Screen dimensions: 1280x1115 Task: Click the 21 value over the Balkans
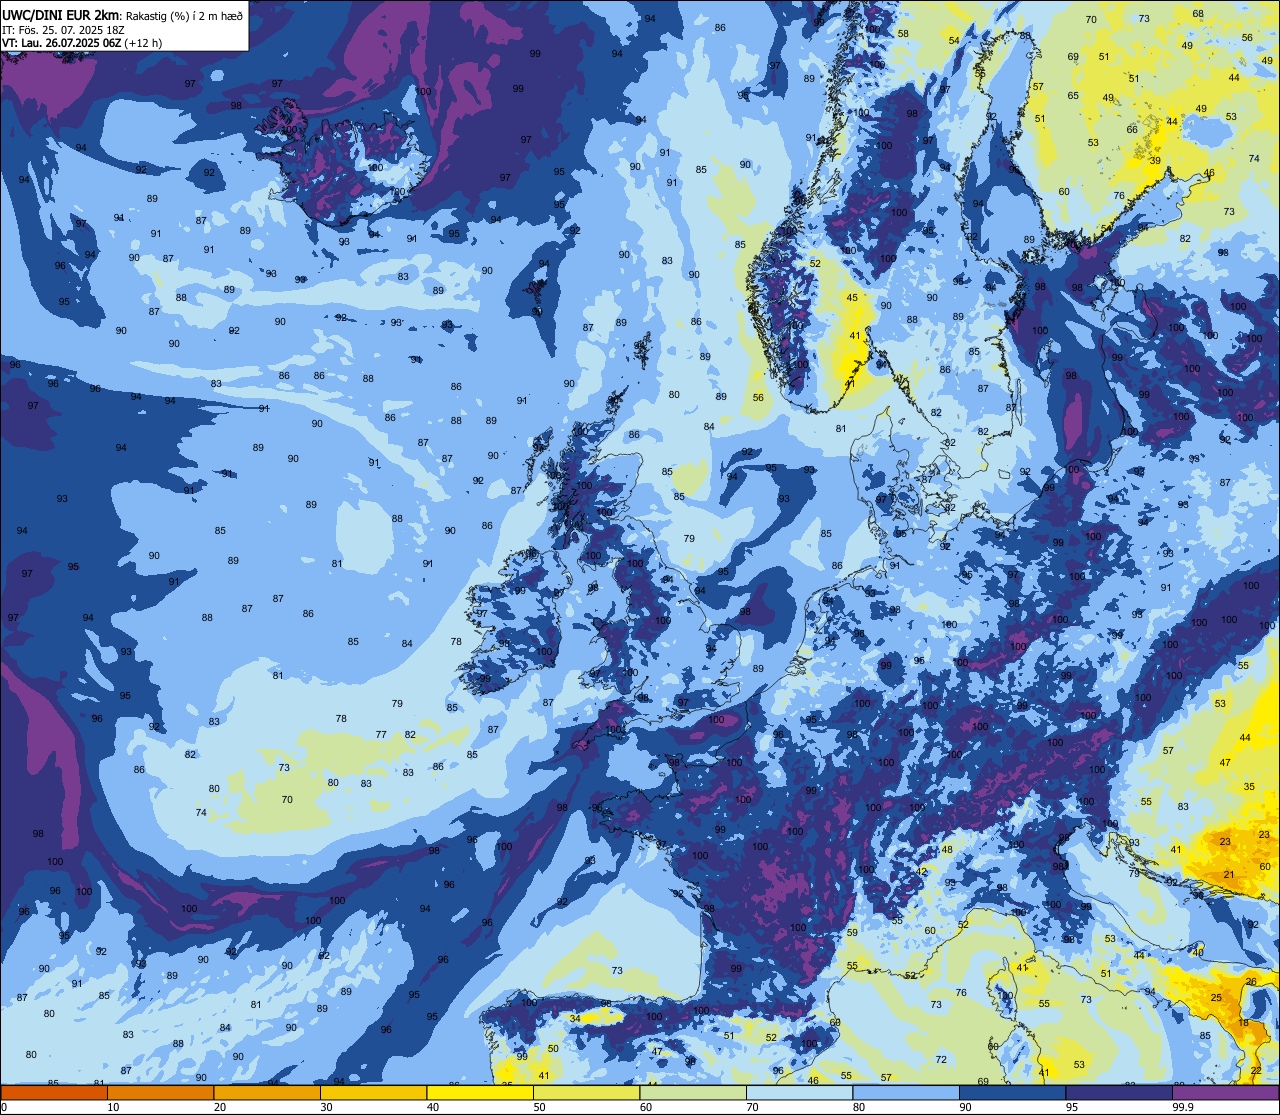click(x=1228, y=875)
